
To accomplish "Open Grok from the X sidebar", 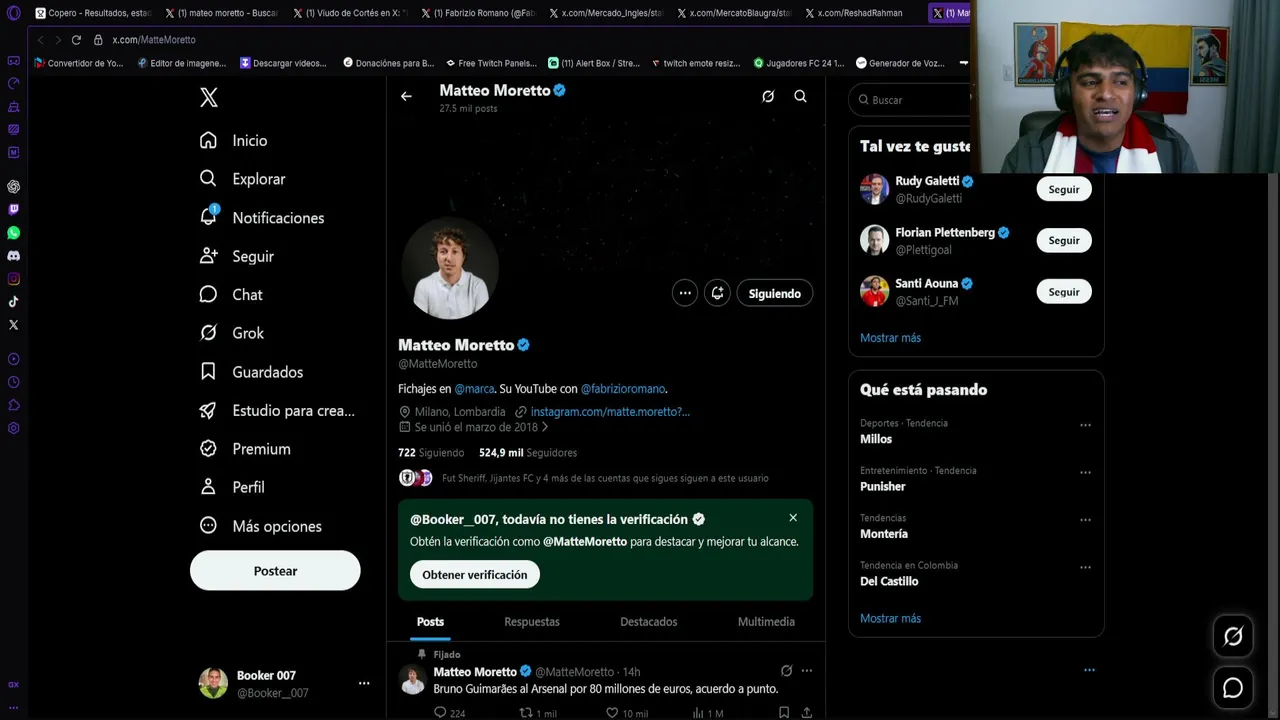I will (231, 333).
